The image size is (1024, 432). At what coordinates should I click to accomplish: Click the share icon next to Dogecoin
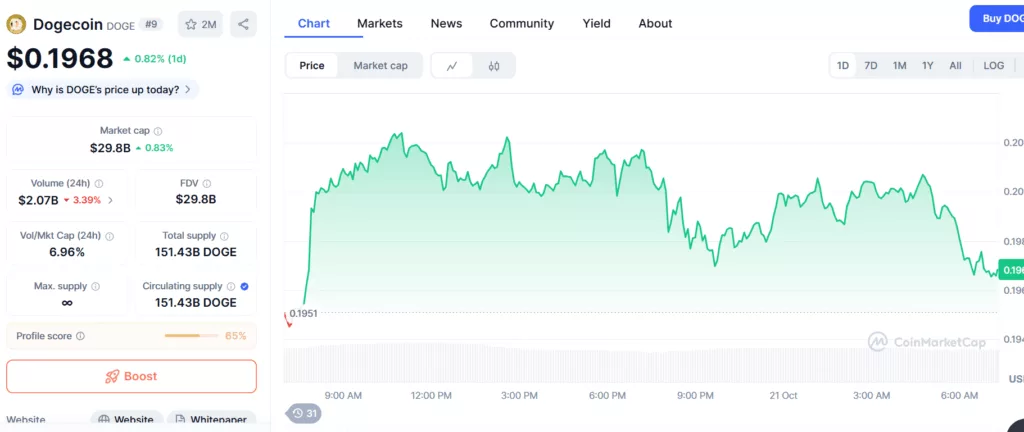244,24
